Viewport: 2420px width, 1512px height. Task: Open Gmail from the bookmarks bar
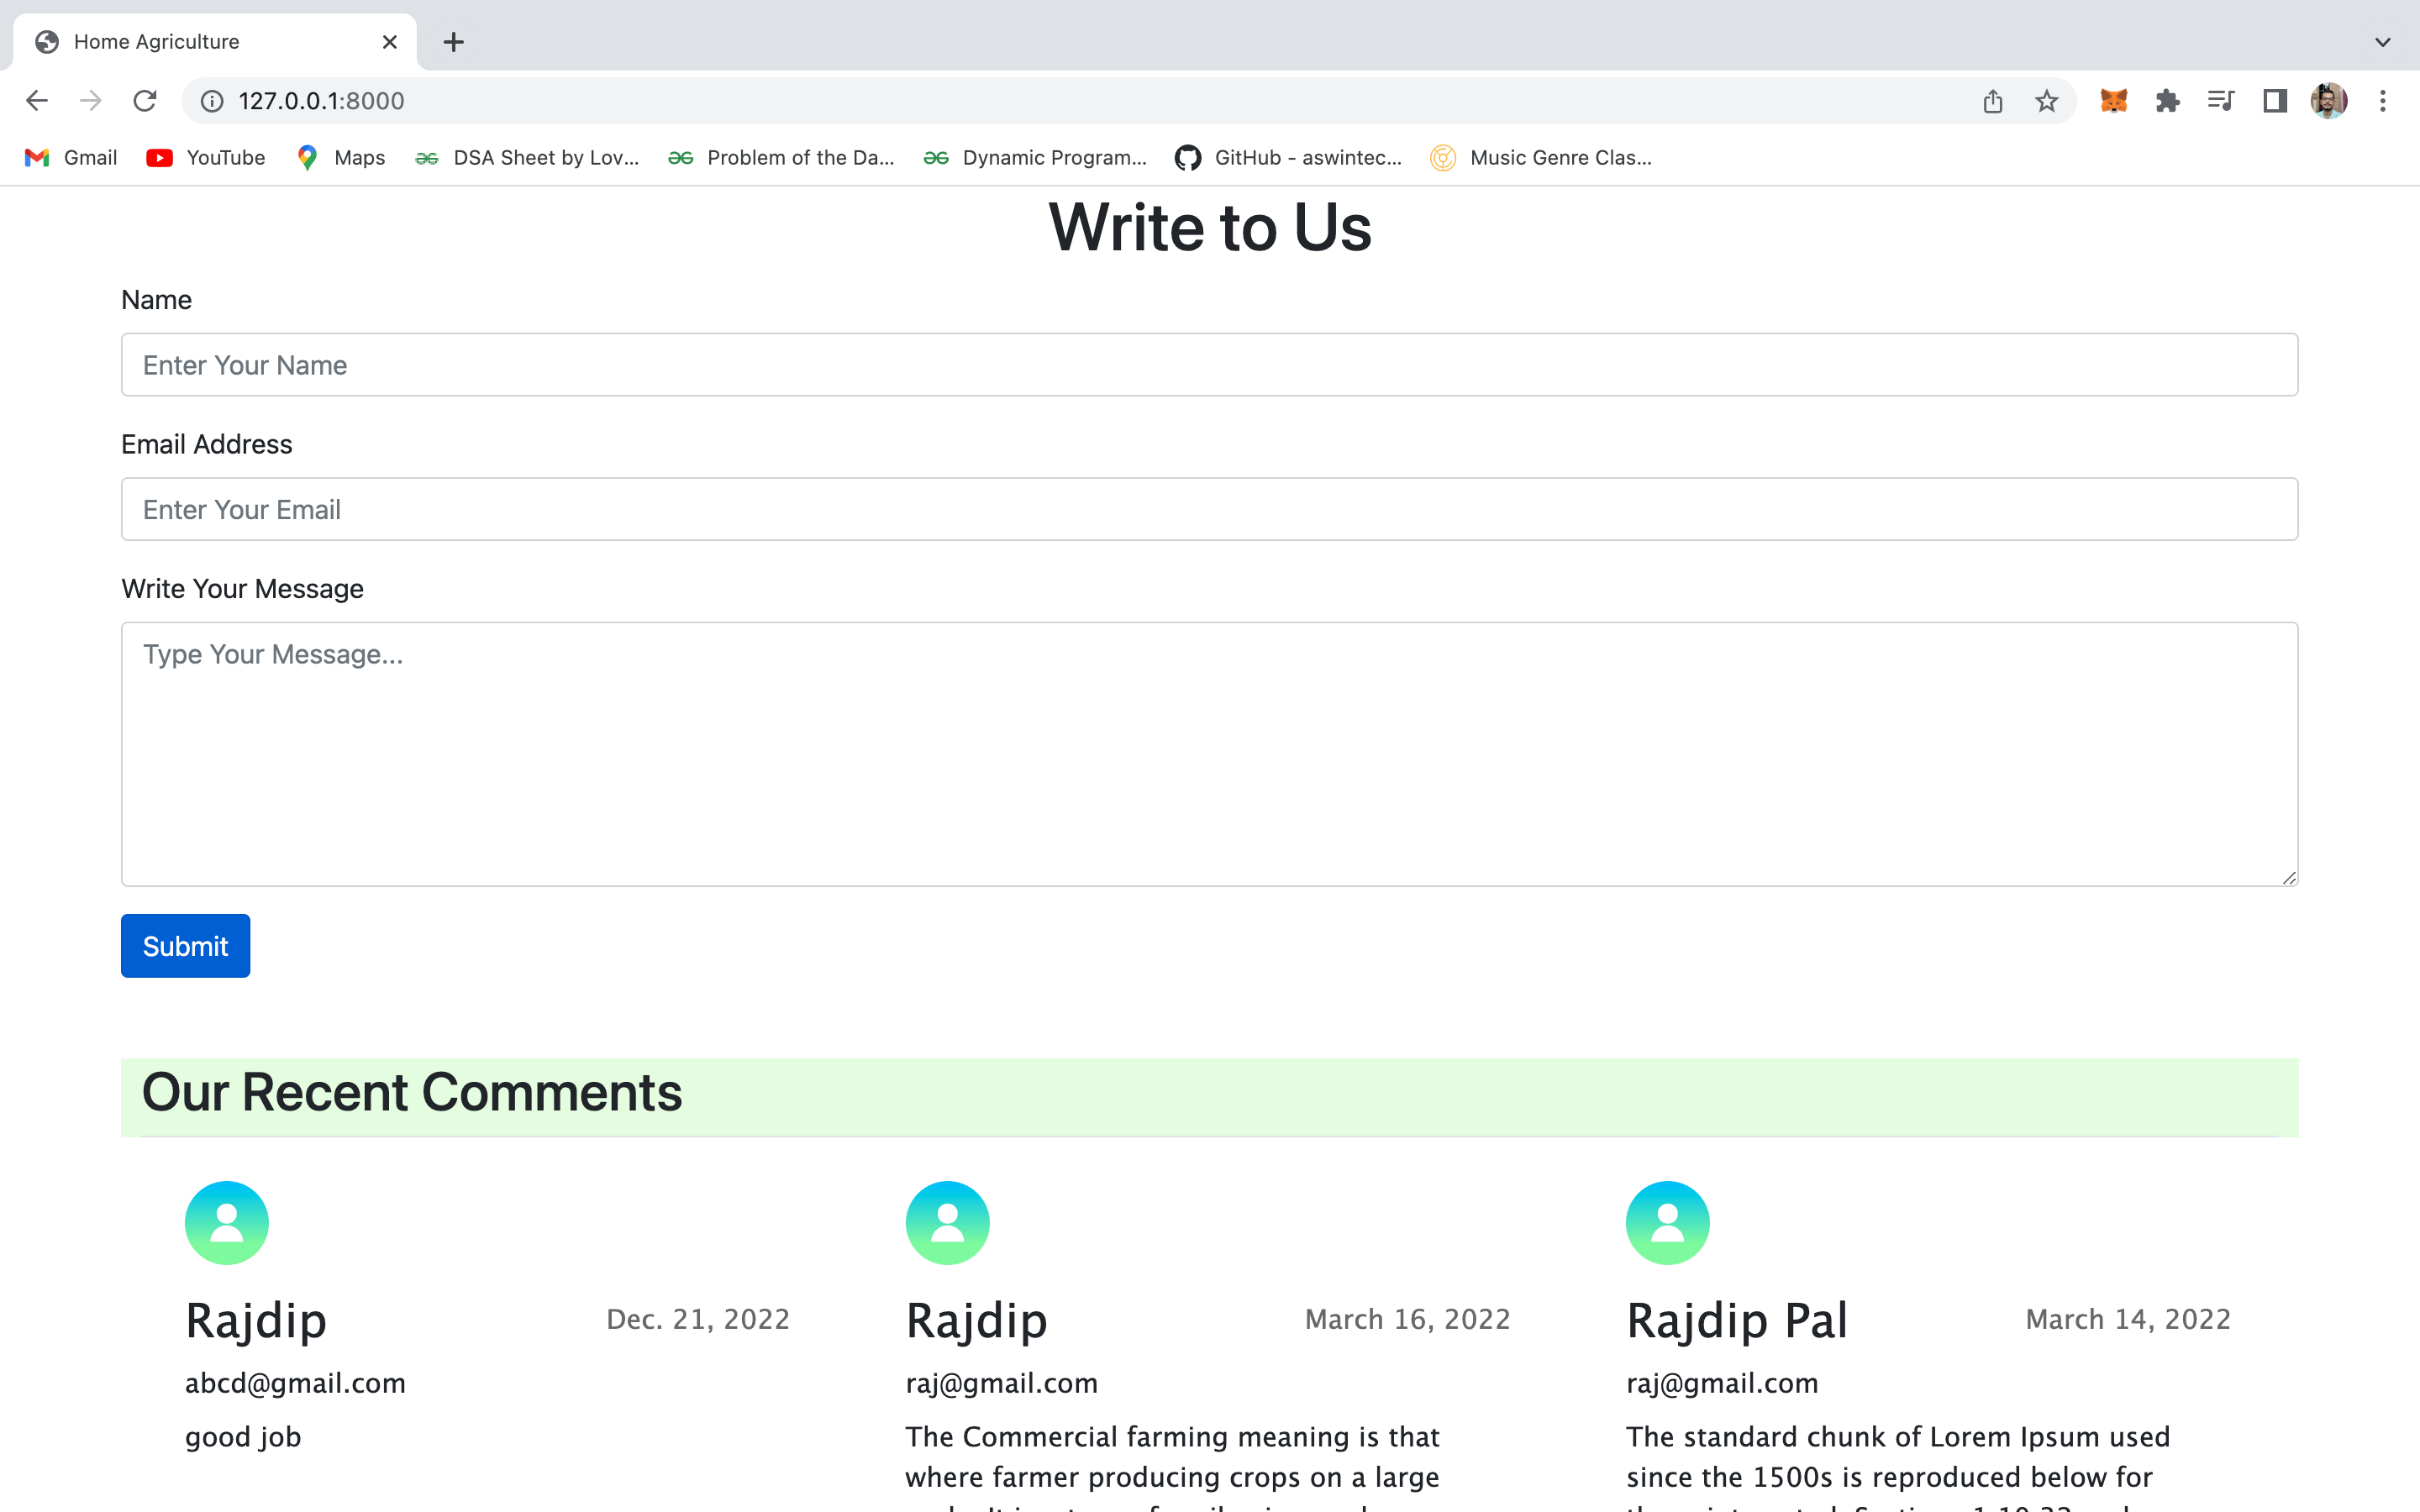click(68, 157)
